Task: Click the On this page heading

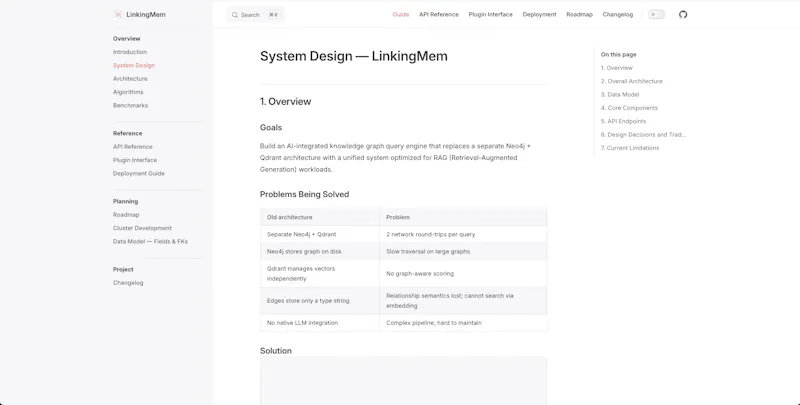Action: (x=618, y=55)
